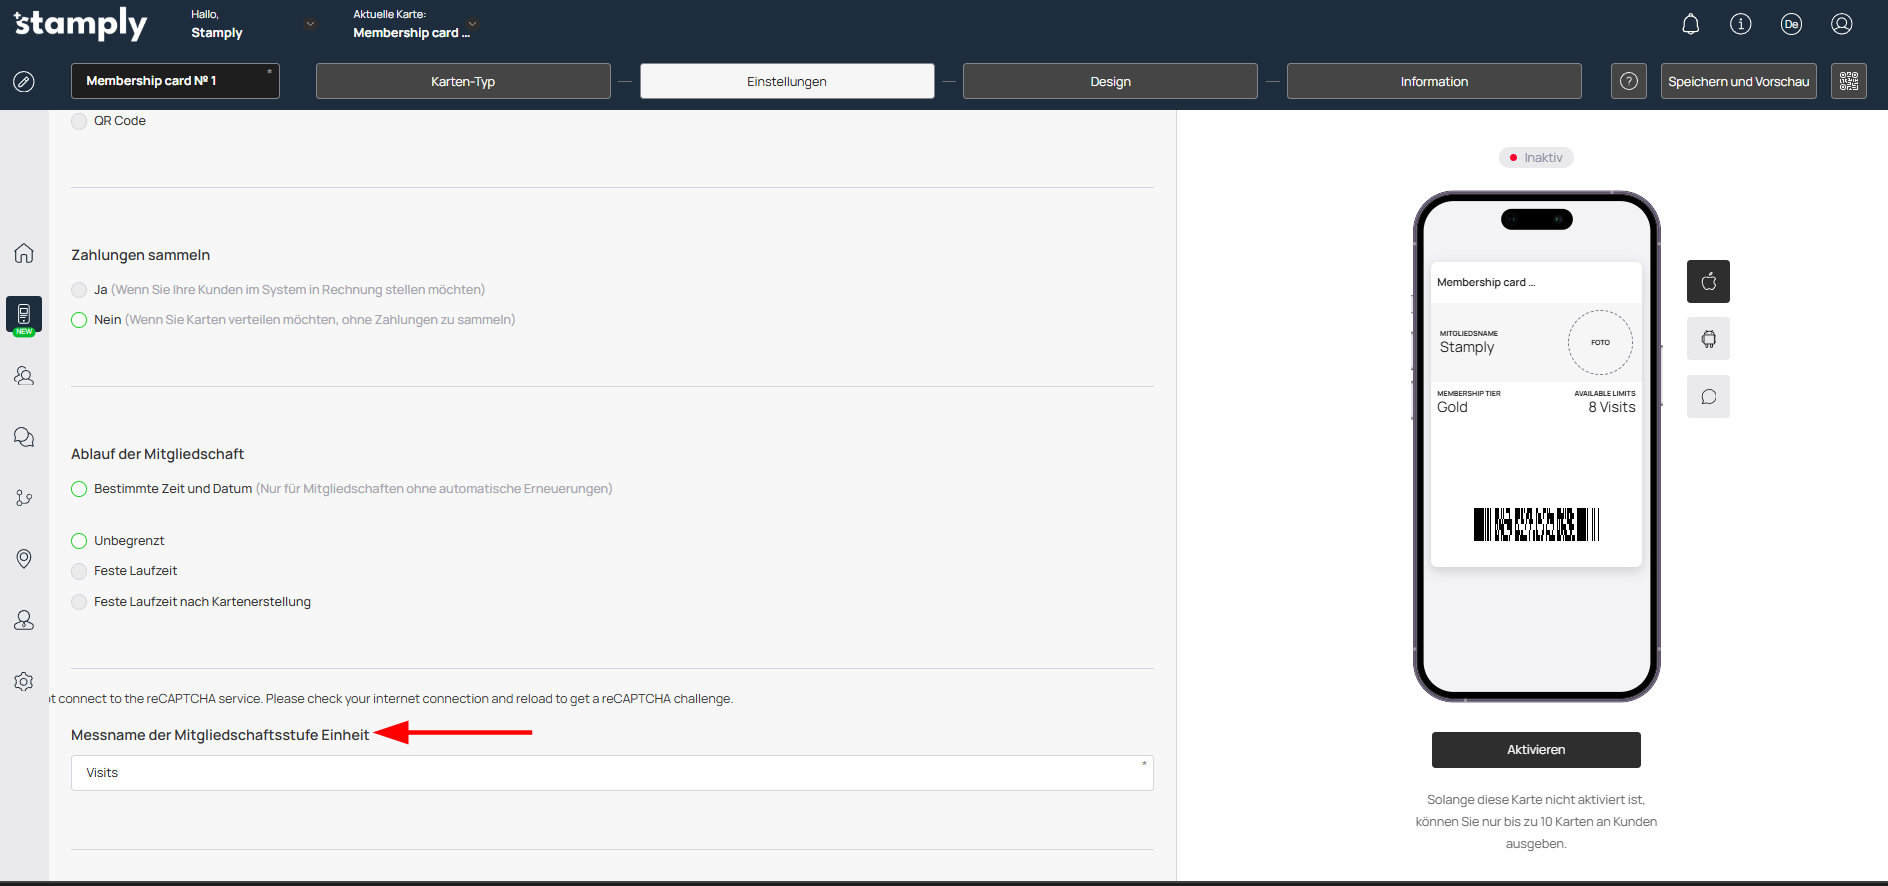Expand the Hallo Stamply account dropdown
The image size is (1888, 886).
pos(310,24)
